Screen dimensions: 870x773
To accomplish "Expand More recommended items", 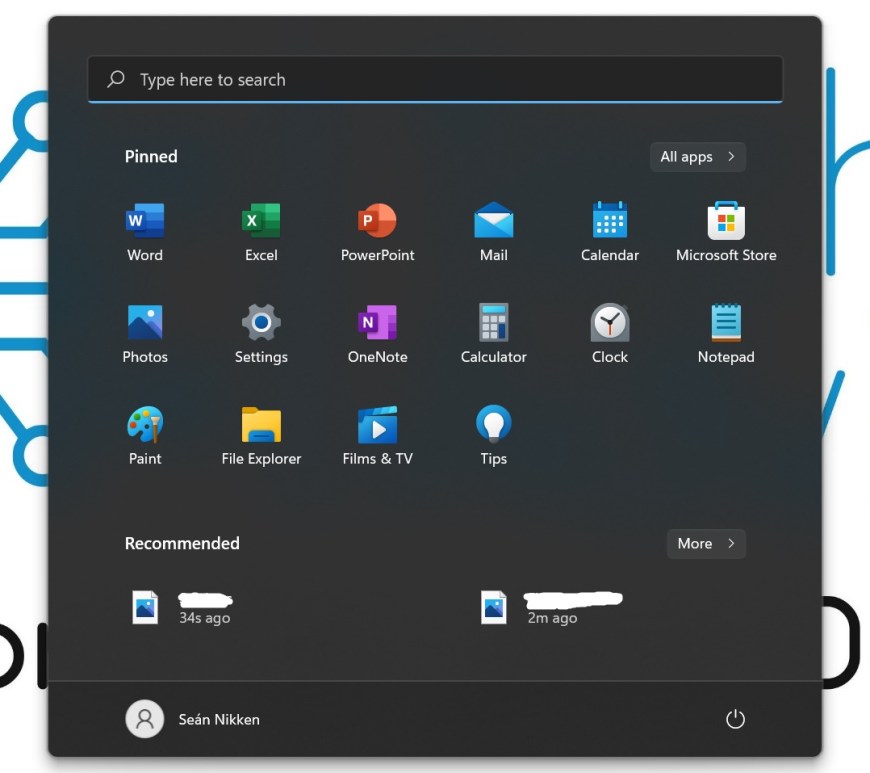I will (x=706, y=543).
